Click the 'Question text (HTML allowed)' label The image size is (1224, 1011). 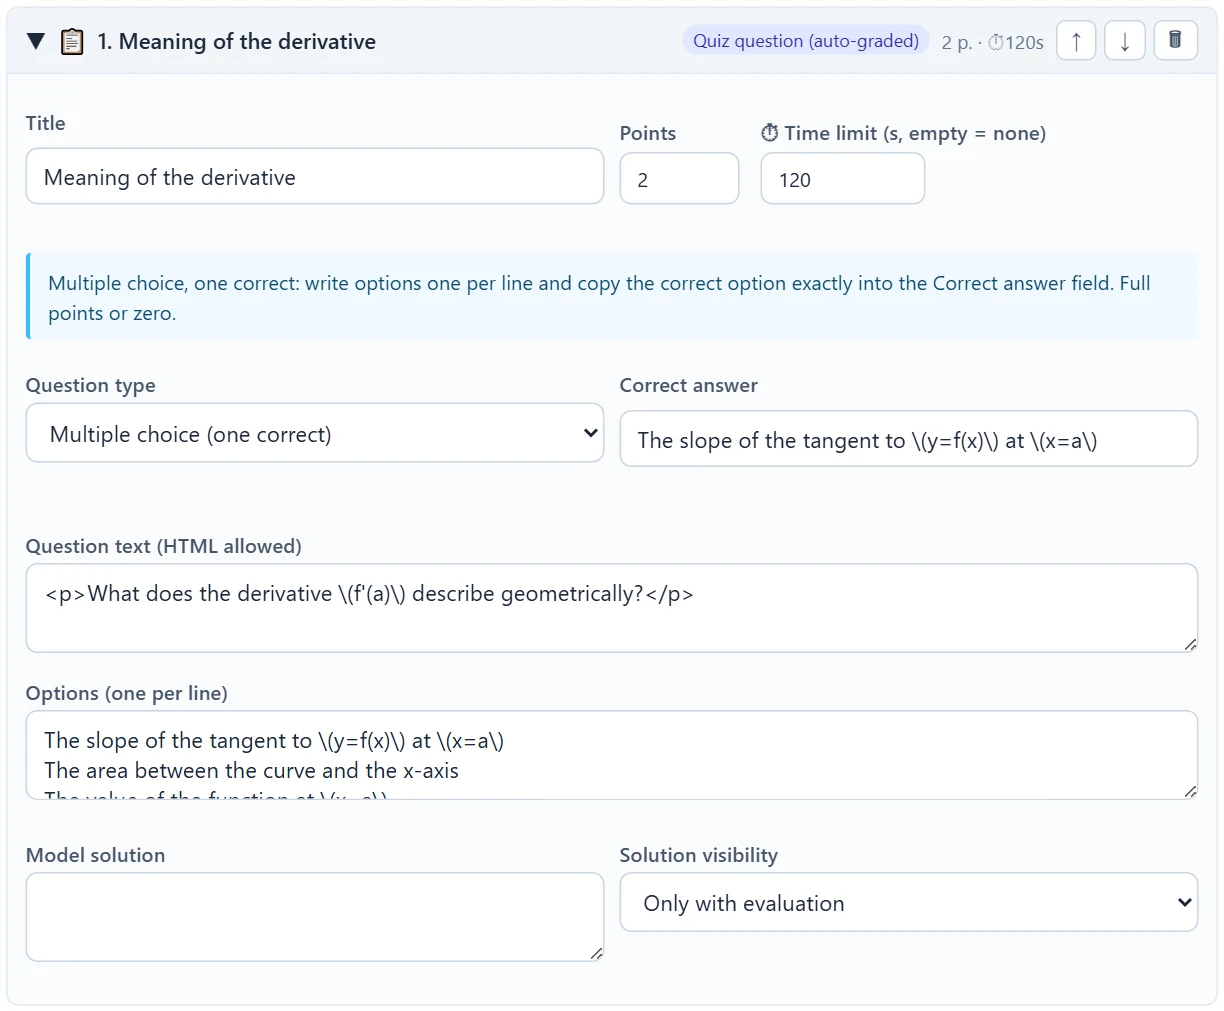(x=164, y=546)
